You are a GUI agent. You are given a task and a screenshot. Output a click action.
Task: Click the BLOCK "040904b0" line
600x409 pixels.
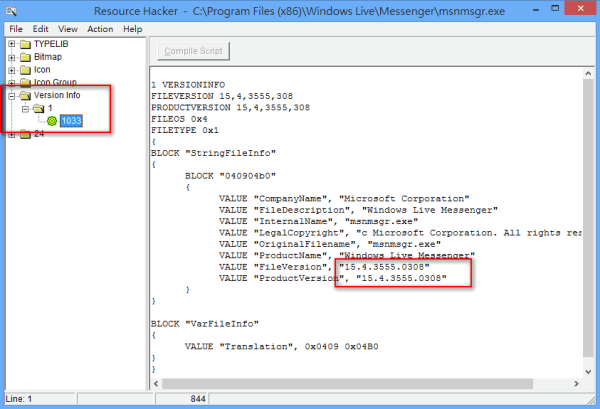coord(230,176)
